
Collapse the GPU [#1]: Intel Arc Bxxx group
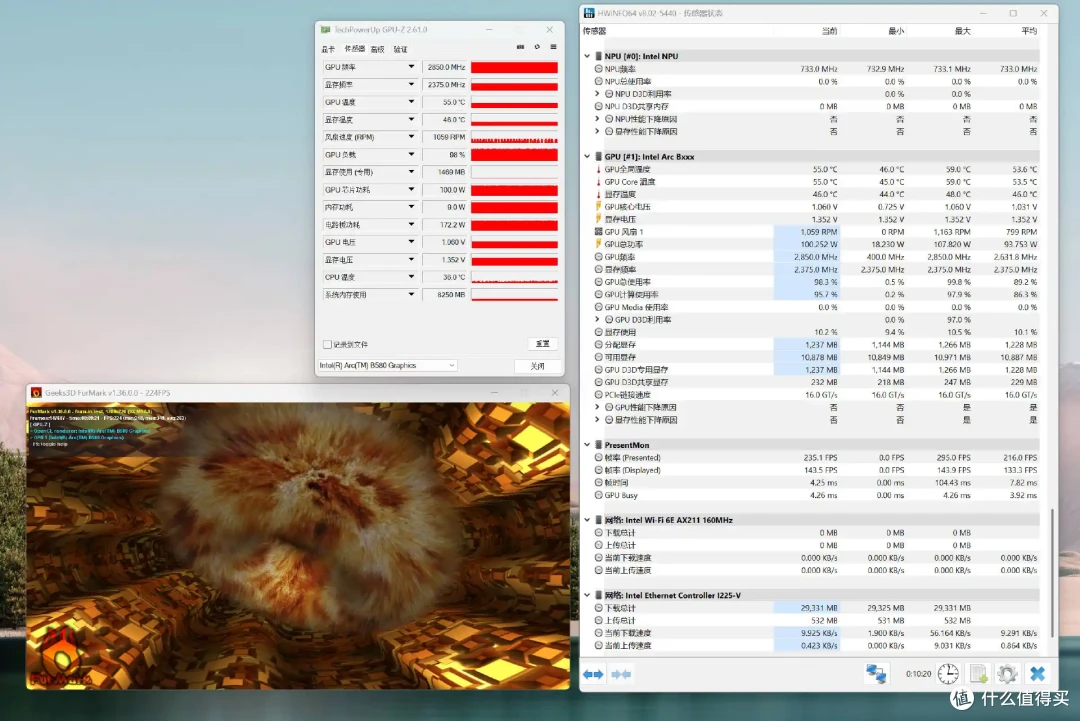[x=587, y=157]
